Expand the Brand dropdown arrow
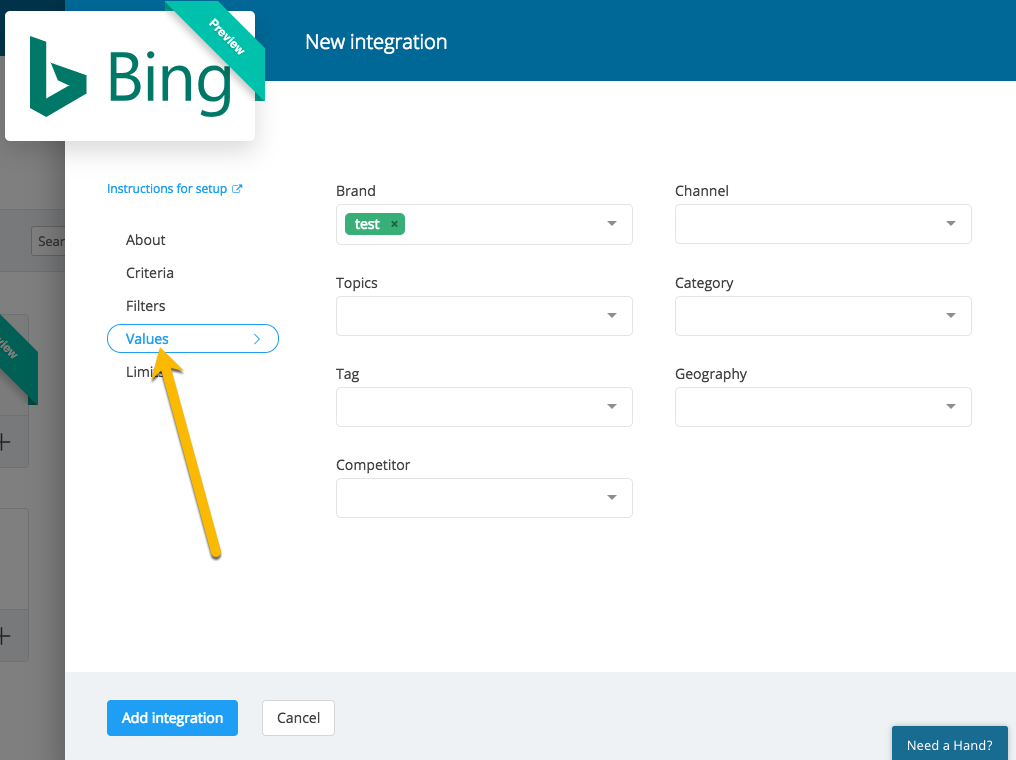The width and height of the screenshot is (1016, 760). 612,224
